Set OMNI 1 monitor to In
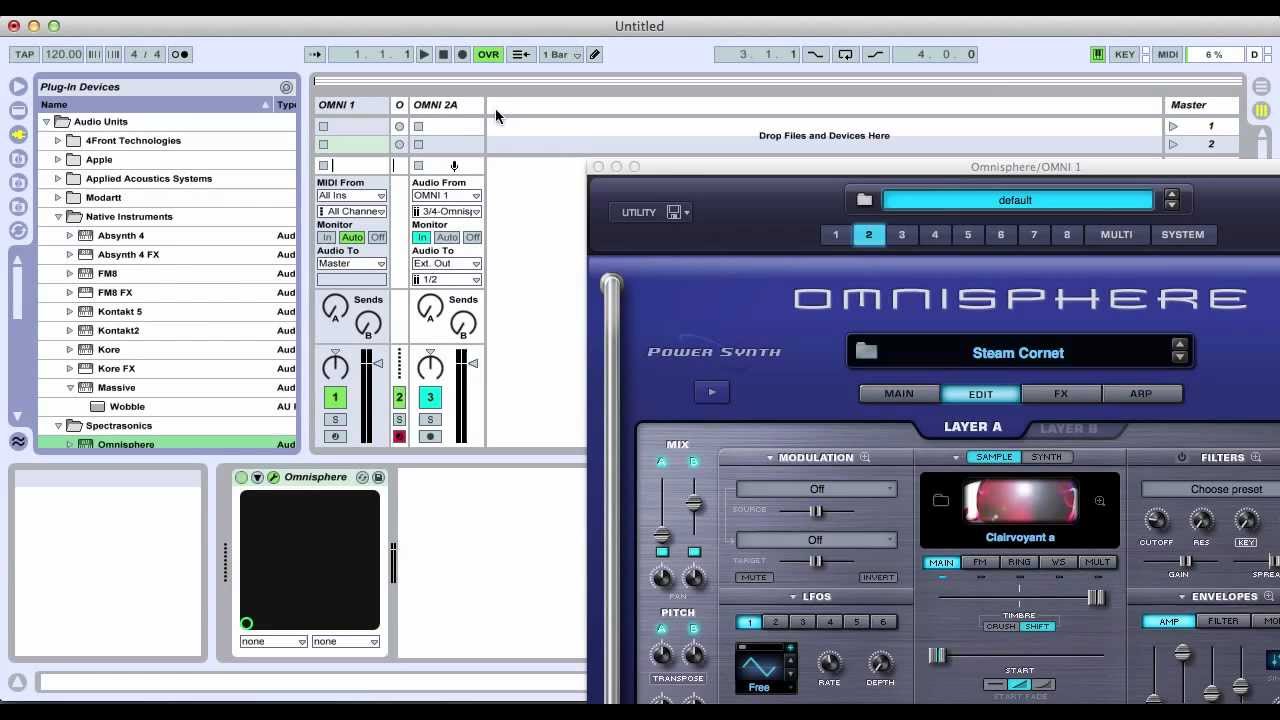 click(x=326, y=237)
